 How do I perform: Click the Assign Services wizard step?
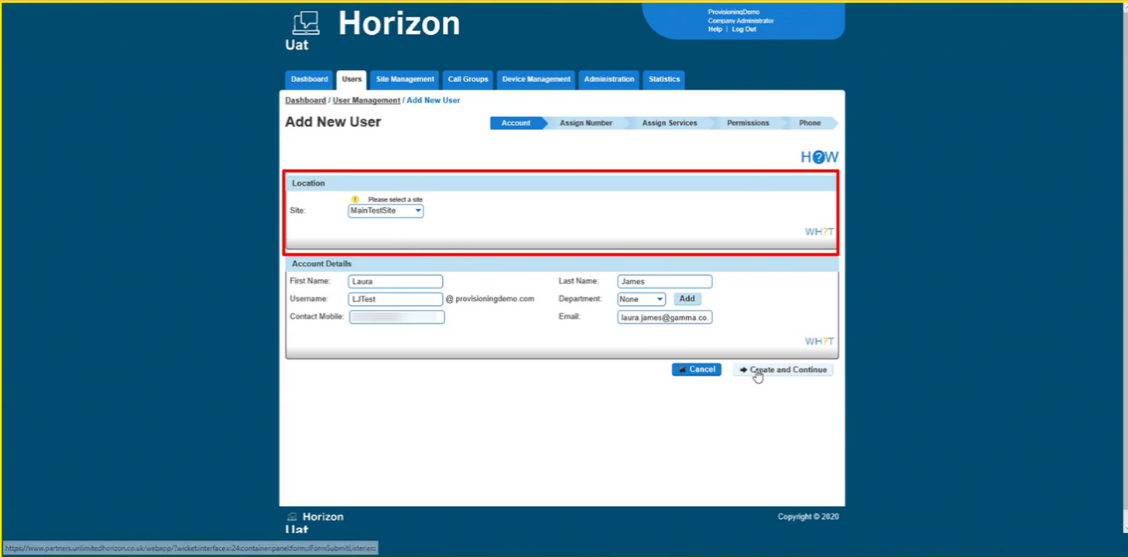[669, 123]
